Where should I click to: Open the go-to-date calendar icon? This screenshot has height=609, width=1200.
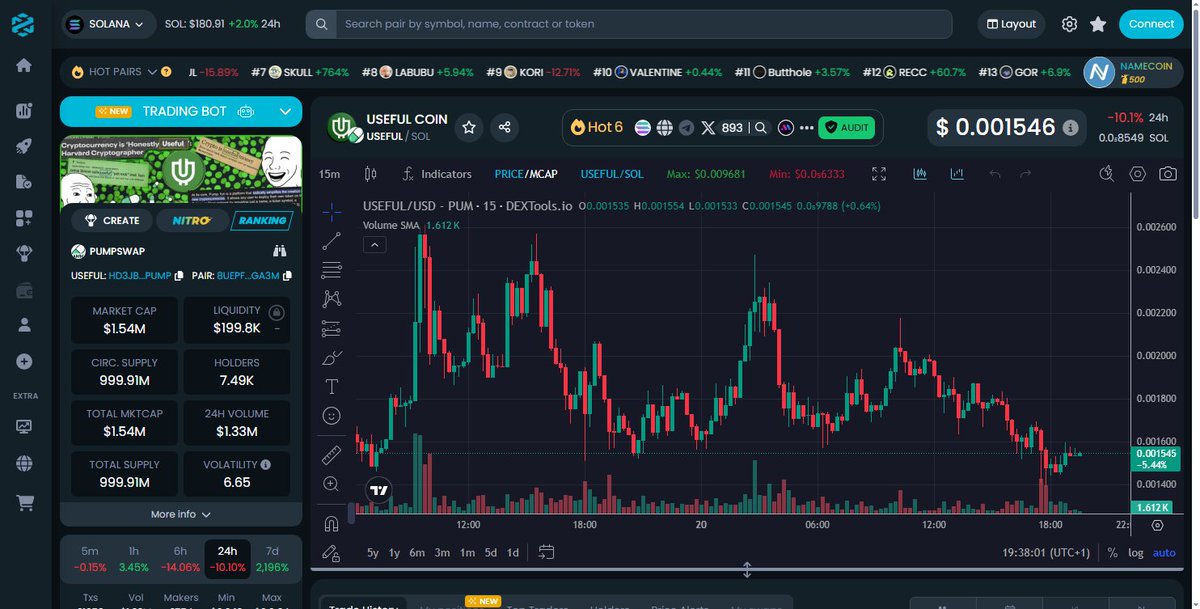[x=546, y=552]
